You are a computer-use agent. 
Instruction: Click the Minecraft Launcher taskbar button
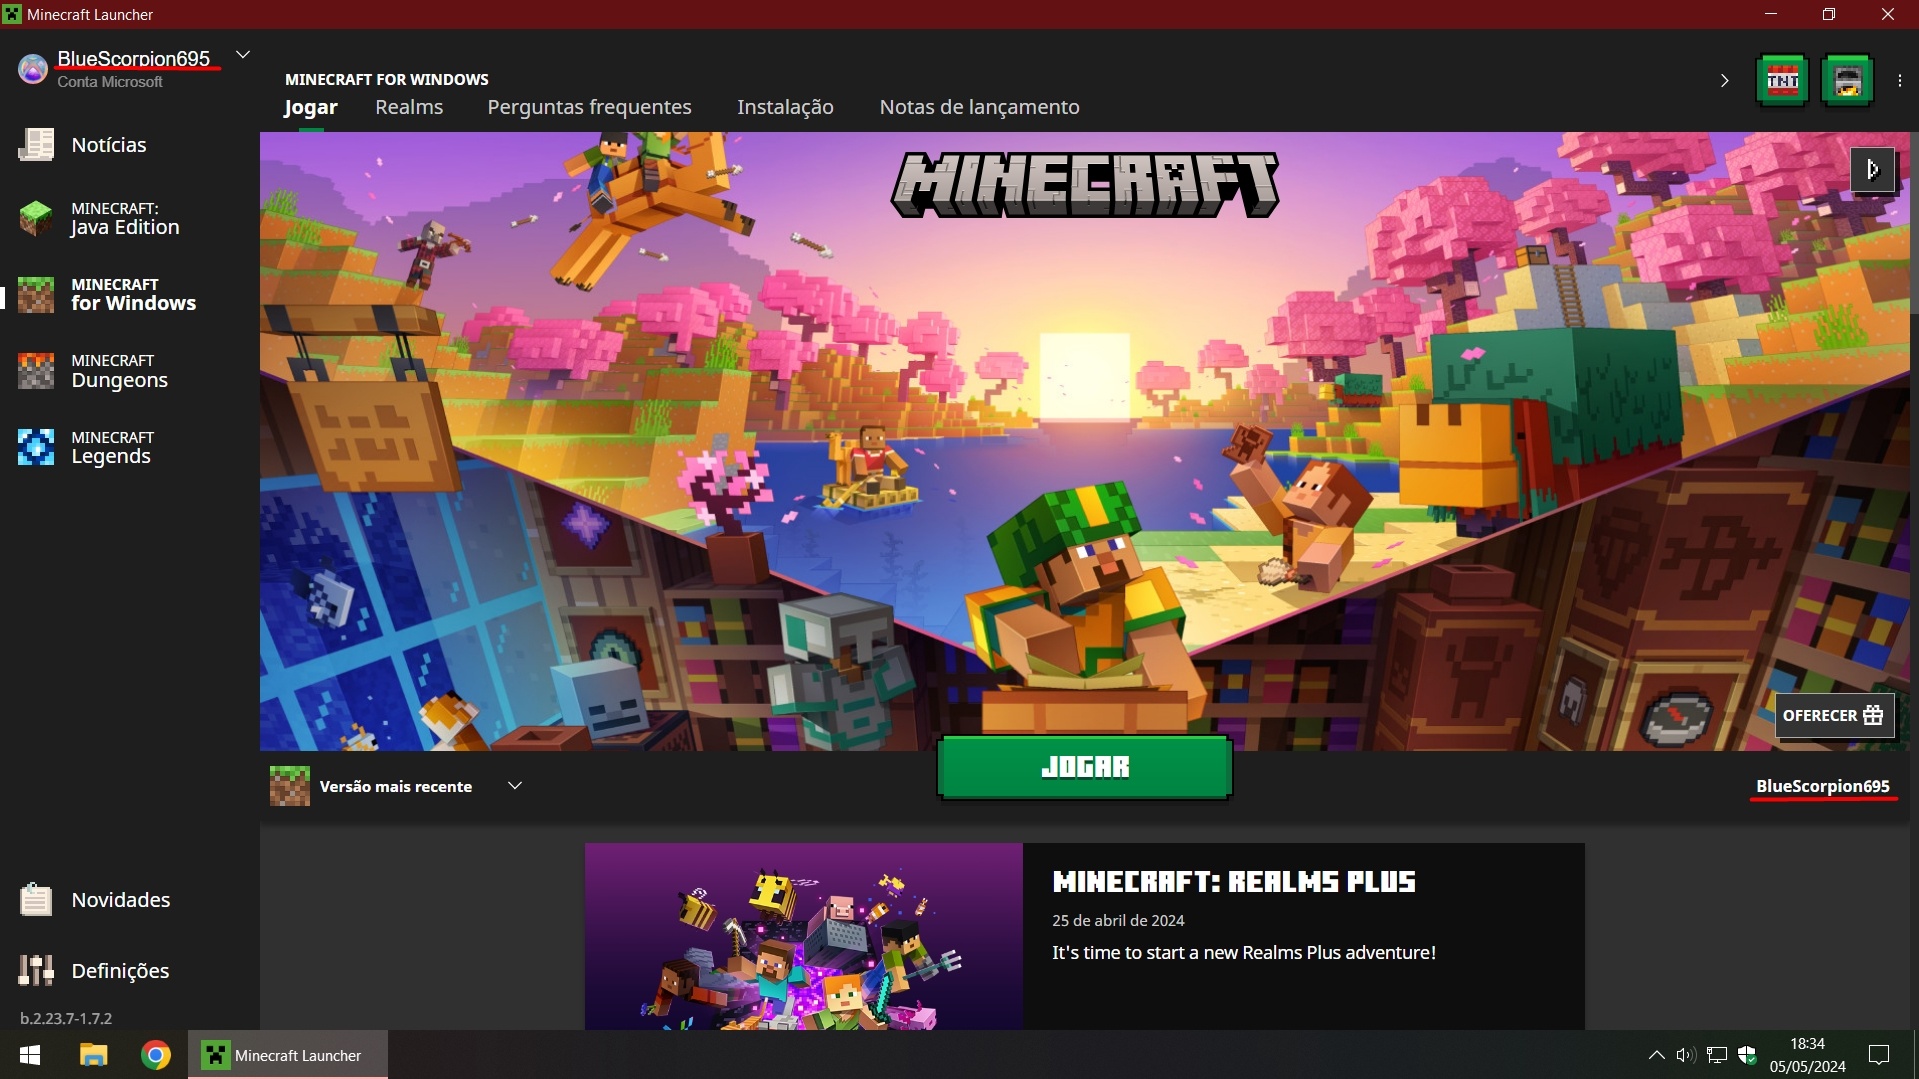pyautogui.click(x=287, y=1055)
